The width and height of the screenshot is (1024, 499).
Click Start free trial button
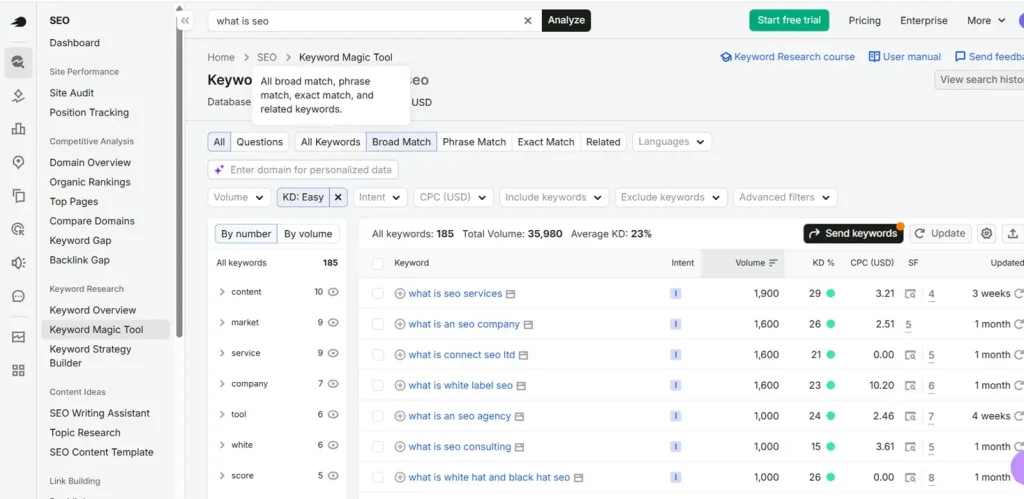[x=789, y=20]
